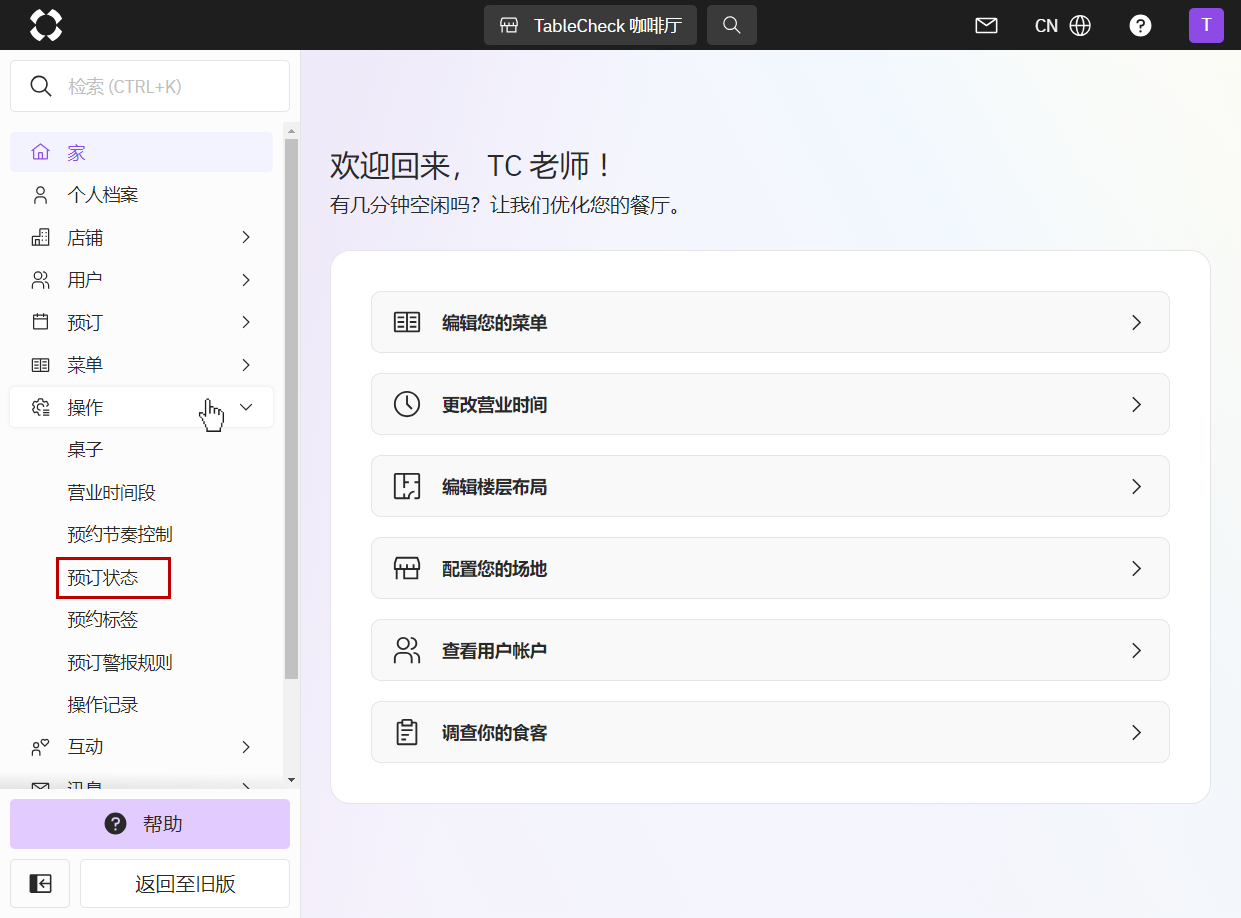Click the 操作 gear icon in sidebar

pyautogui.click(x=40, y=407)
